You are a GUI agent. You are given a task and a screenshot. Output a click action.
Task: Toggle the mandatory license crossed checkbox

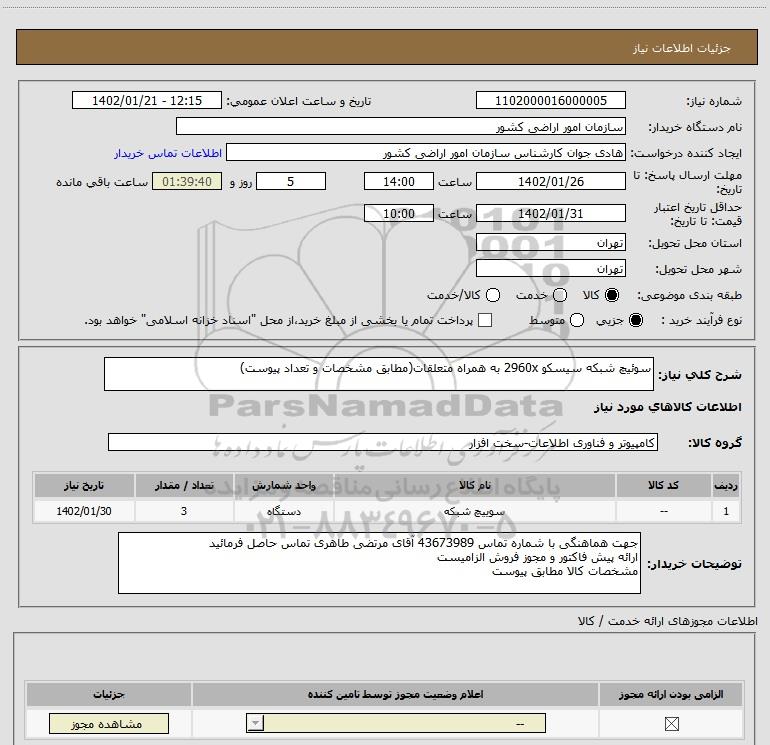[x=671, y=723]
